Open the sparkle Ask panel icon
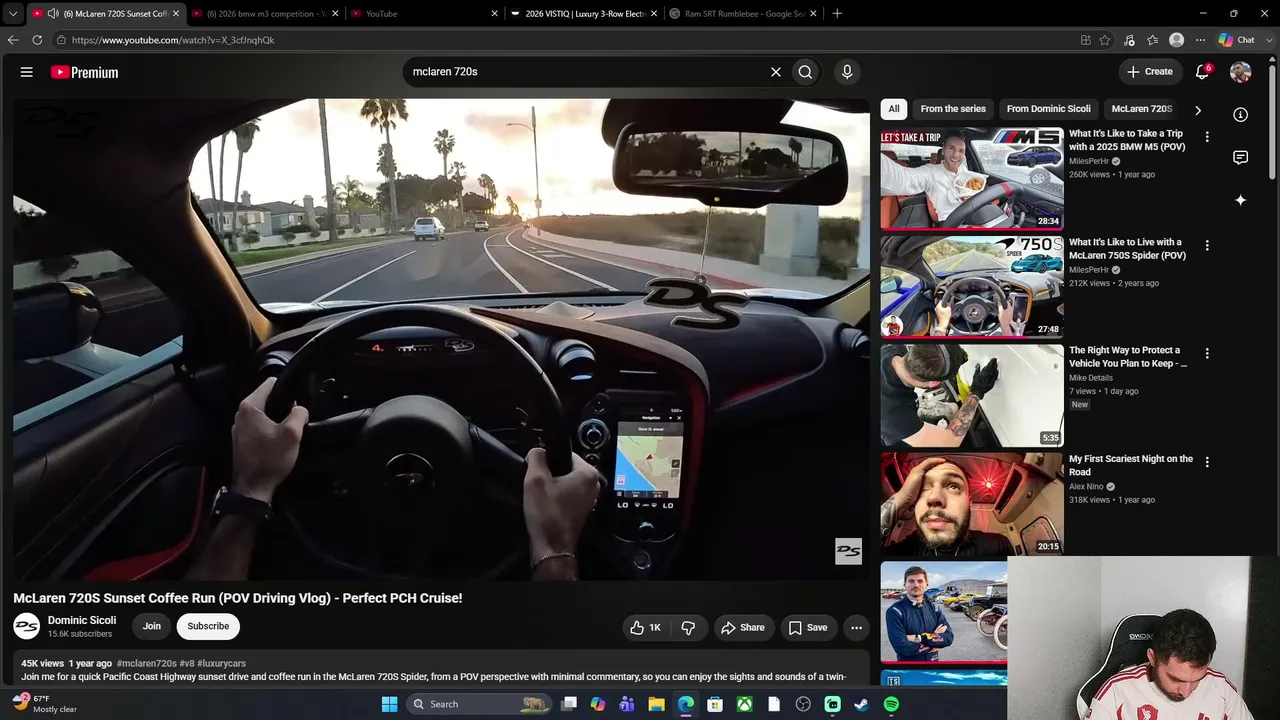The image size is (1280, 720). click(x=1240, y=200)
